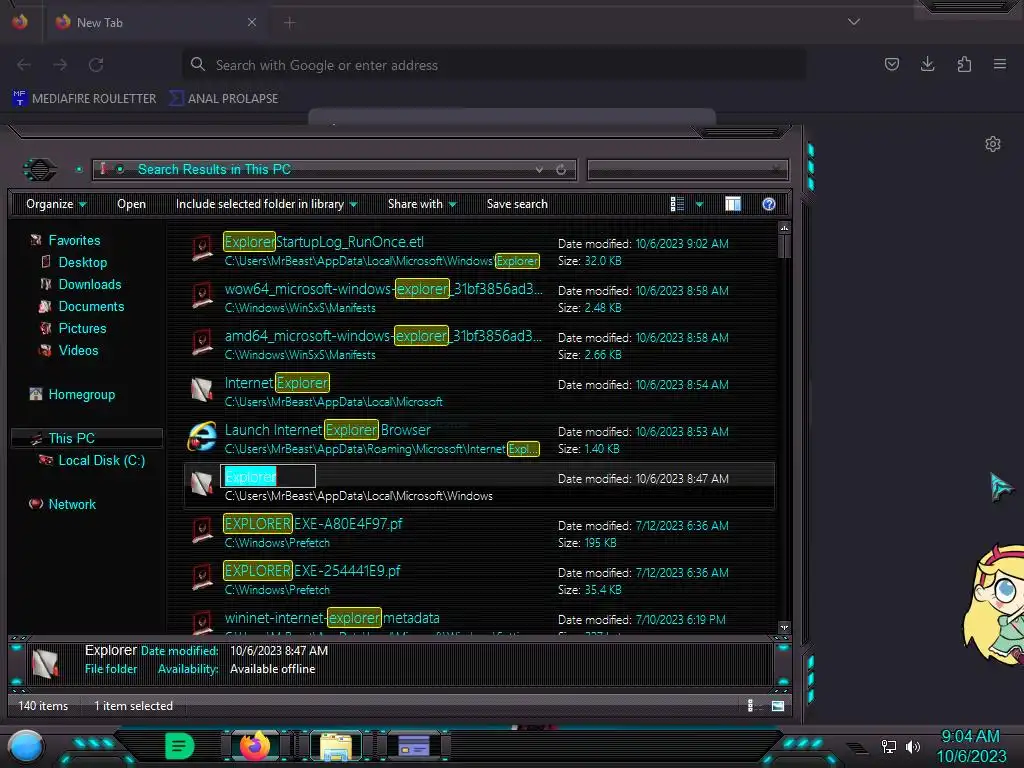
Task: Click the Internet Explorer shortcut icon
Action: 202,437
